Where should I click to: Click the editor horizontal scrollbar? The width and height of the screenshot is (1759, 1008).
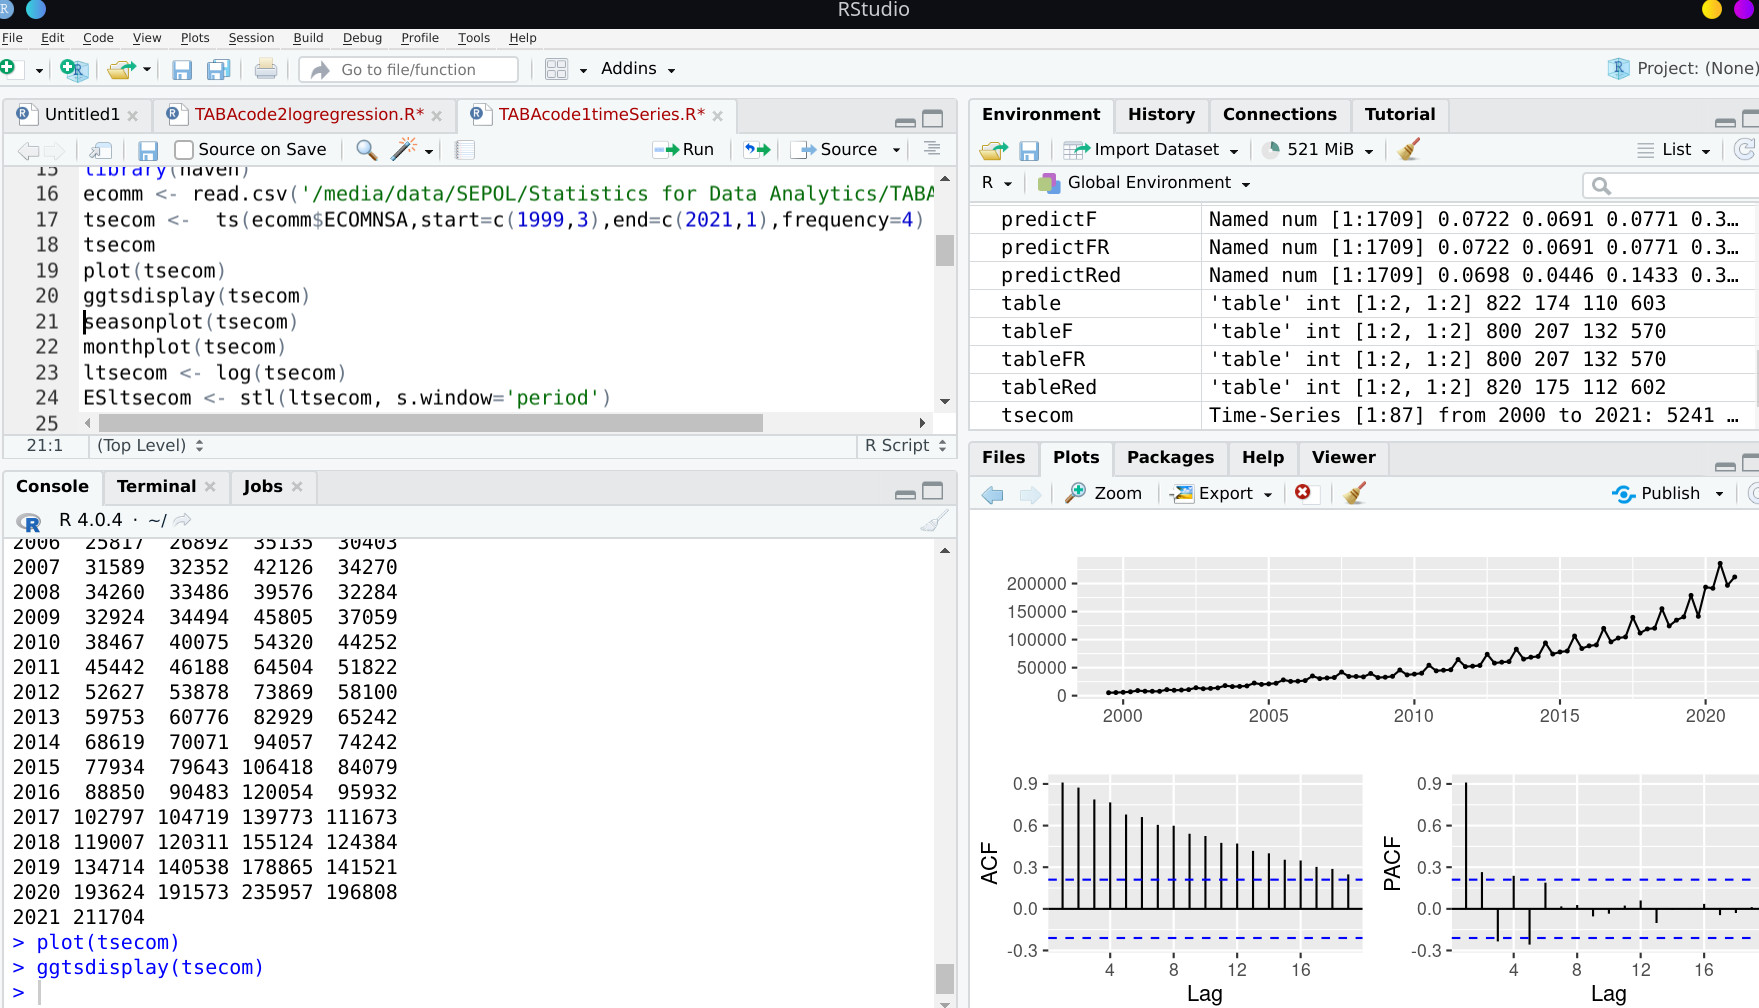click(x=430, y=423)
